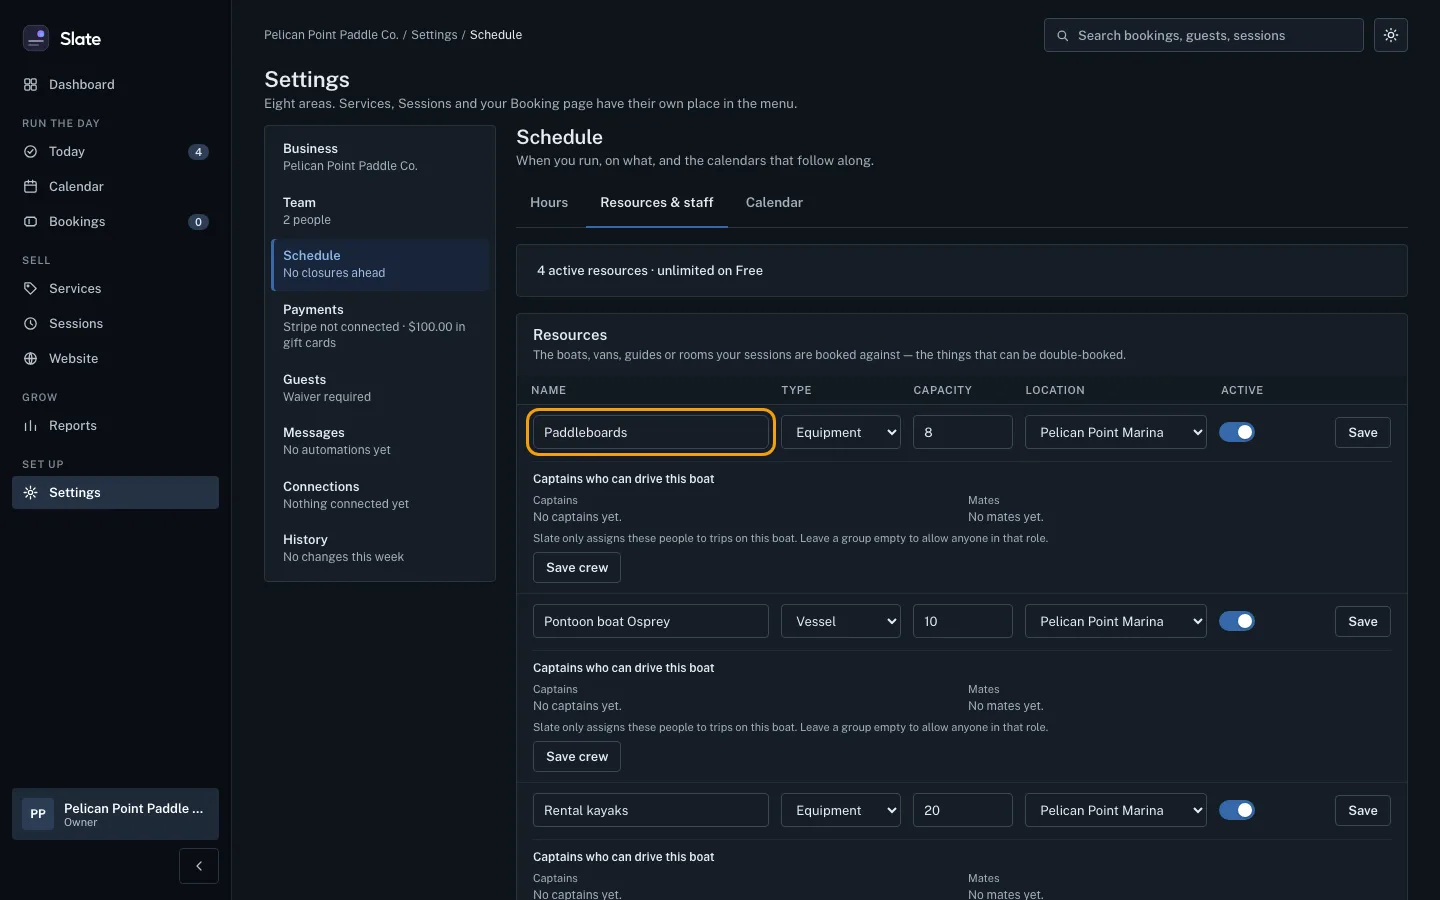1440x900 pixels.
Task: Switch to the Calendar tab in Schedule
Action: [x=774, y=203]
